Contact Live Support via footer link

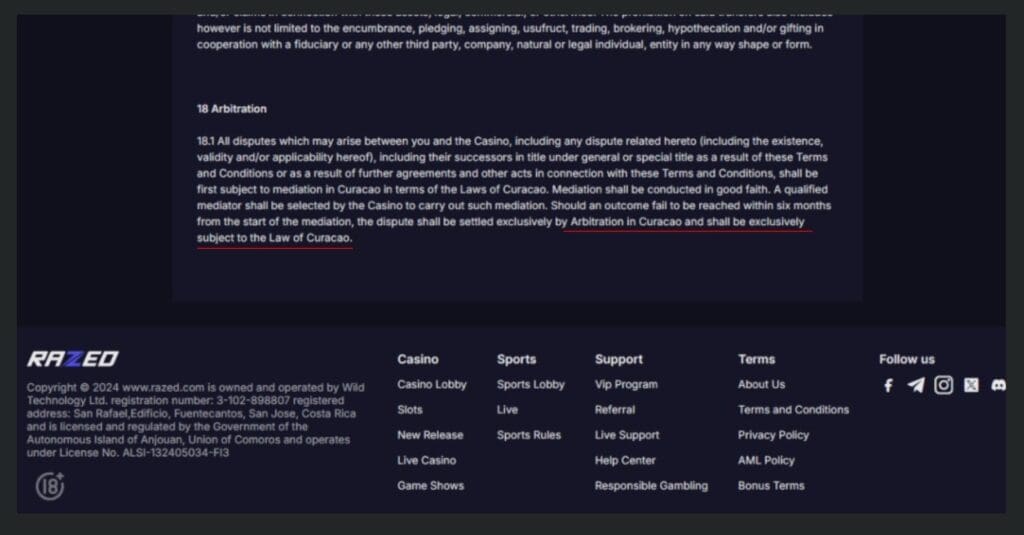click(627, 435)
